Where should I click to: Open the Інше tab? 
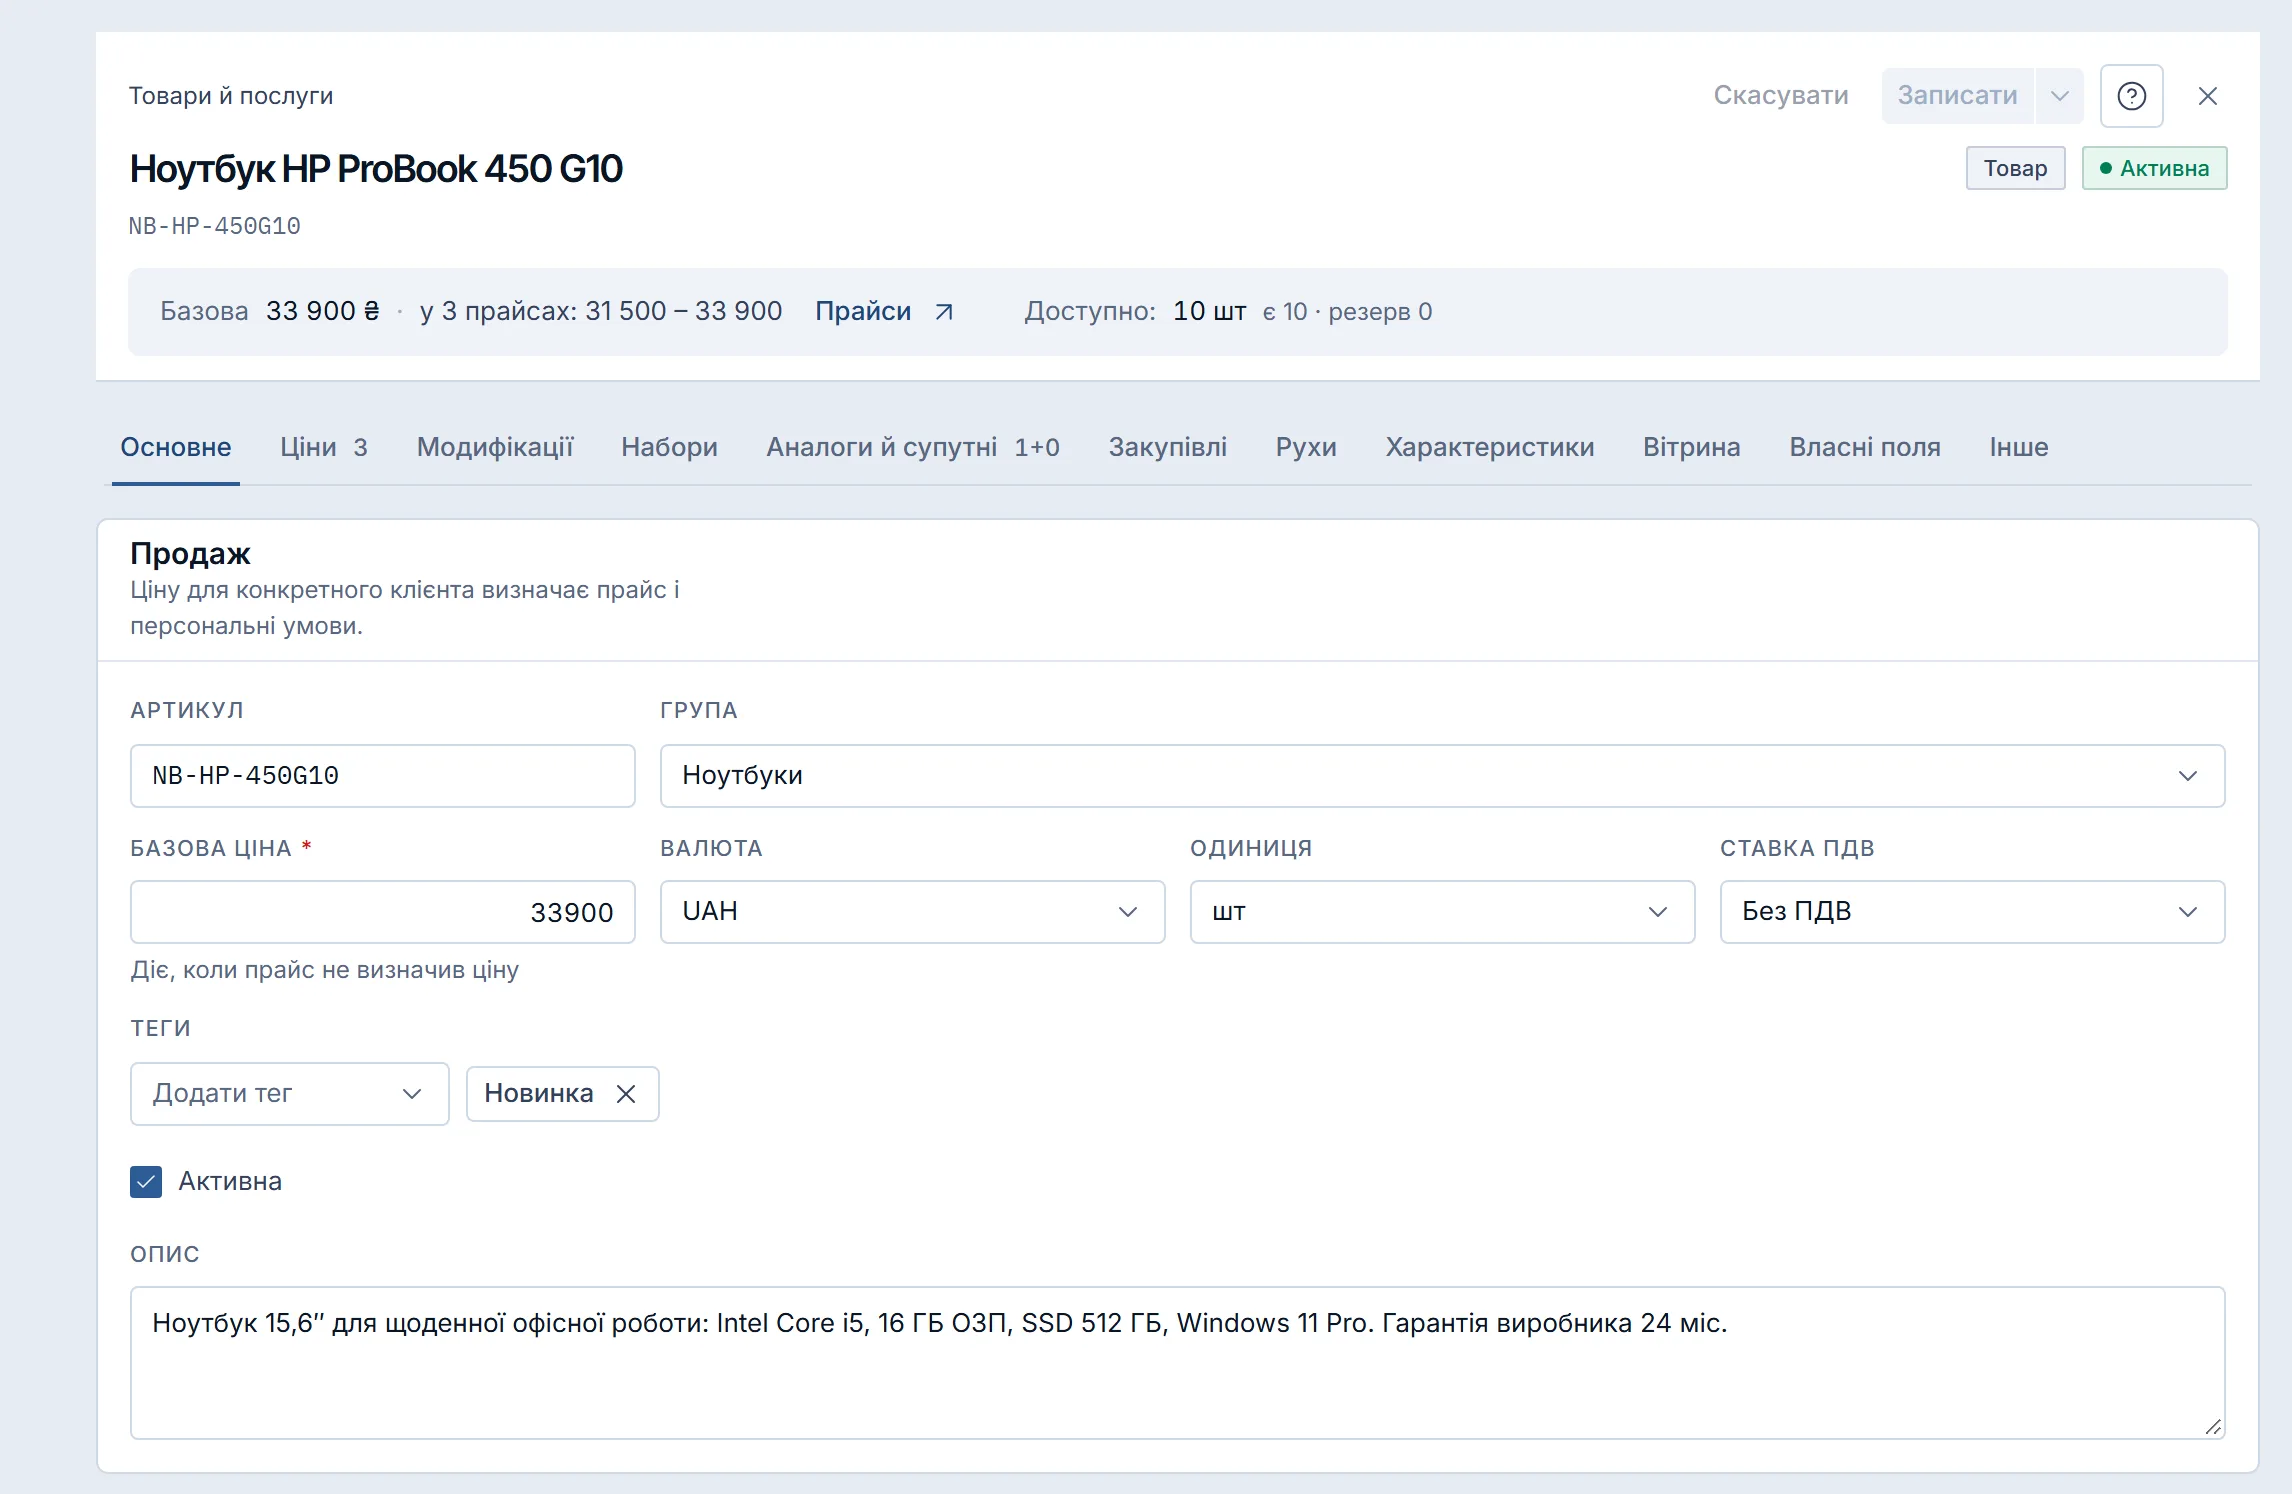tap(2019, 447)
